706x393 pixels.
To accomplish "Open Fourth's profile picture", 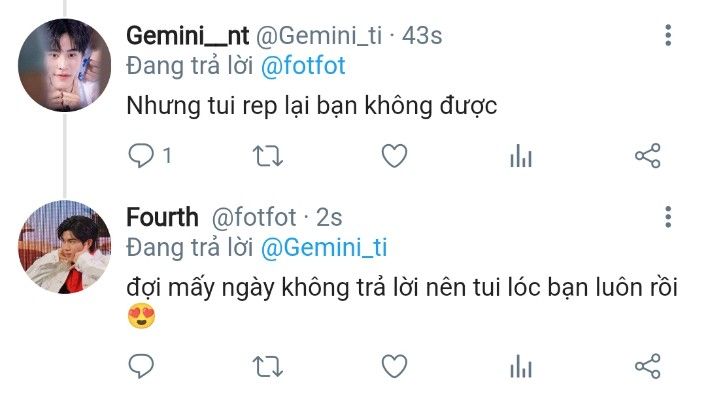I will 64,247.
